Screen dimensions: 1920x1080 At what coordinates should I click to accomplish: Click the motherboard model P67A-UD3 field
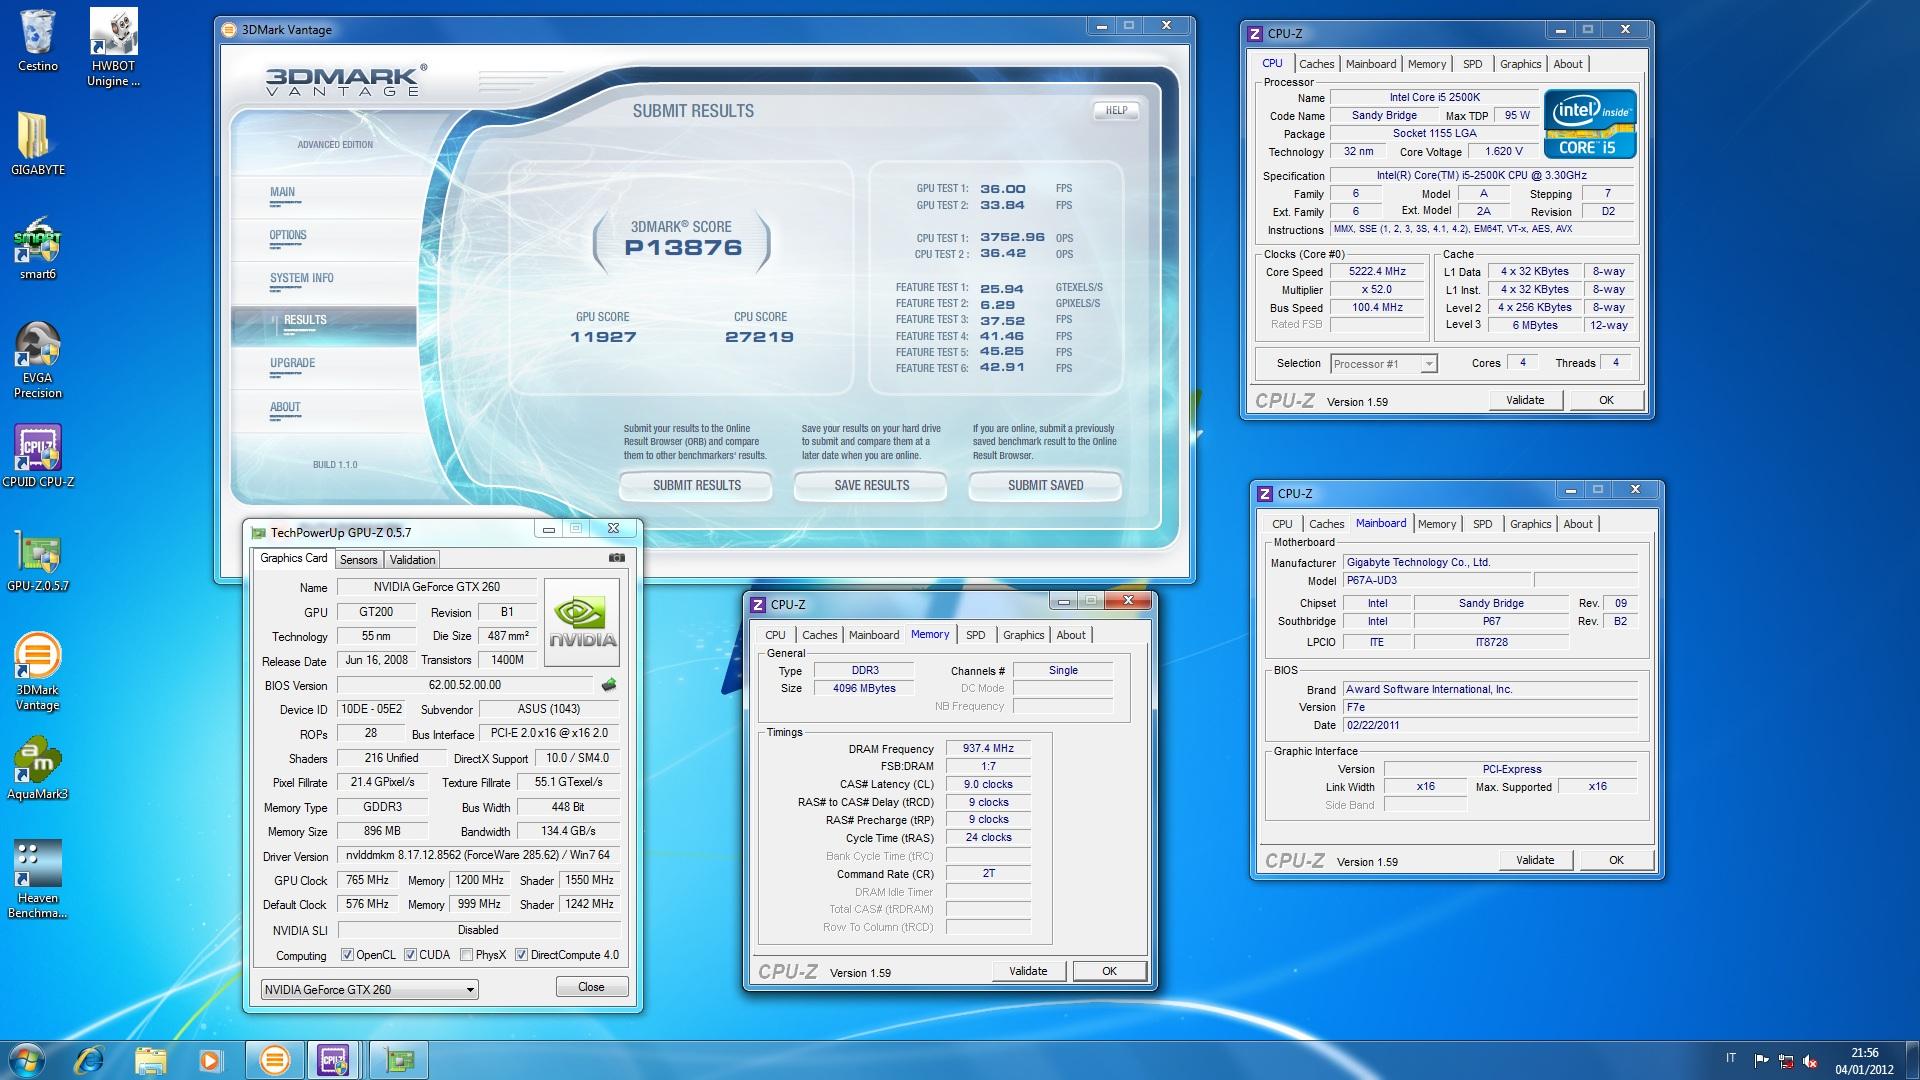pos(1436,580)
